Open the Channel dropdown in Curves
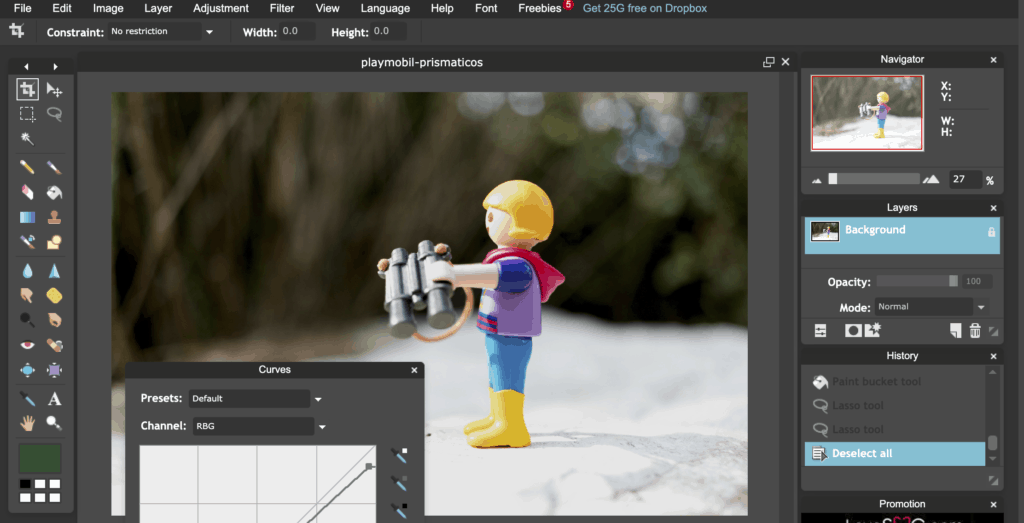The height and width of the screenshot is (523, 1024). [322, 427]
